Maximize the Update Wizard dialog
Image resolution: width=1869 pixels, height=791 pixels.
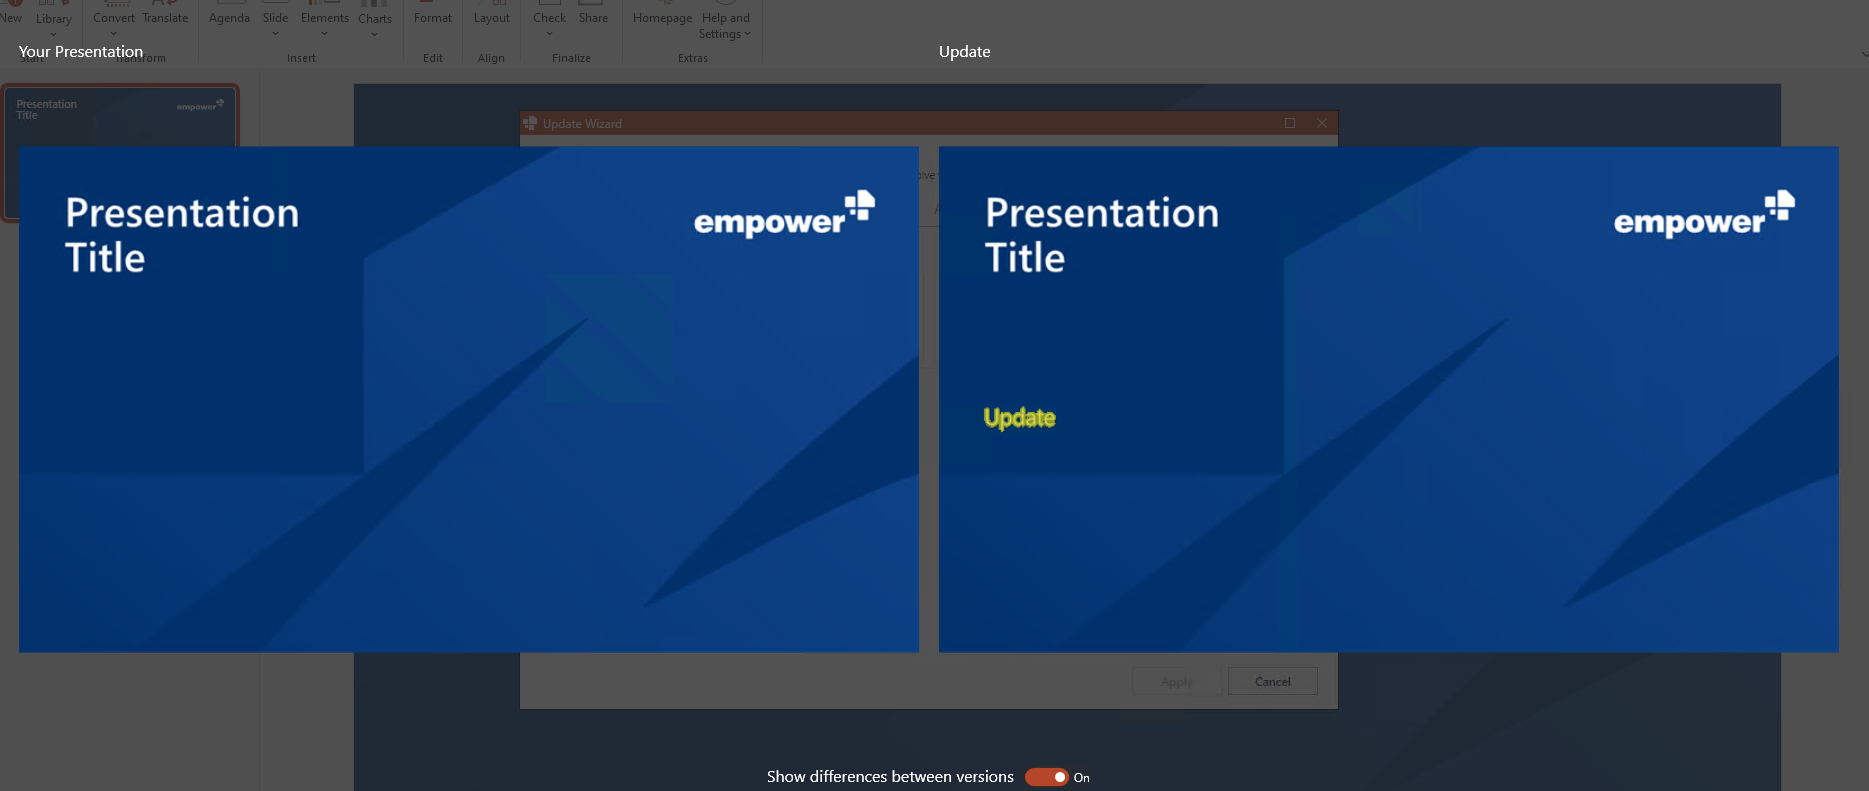click(1290, 123)
